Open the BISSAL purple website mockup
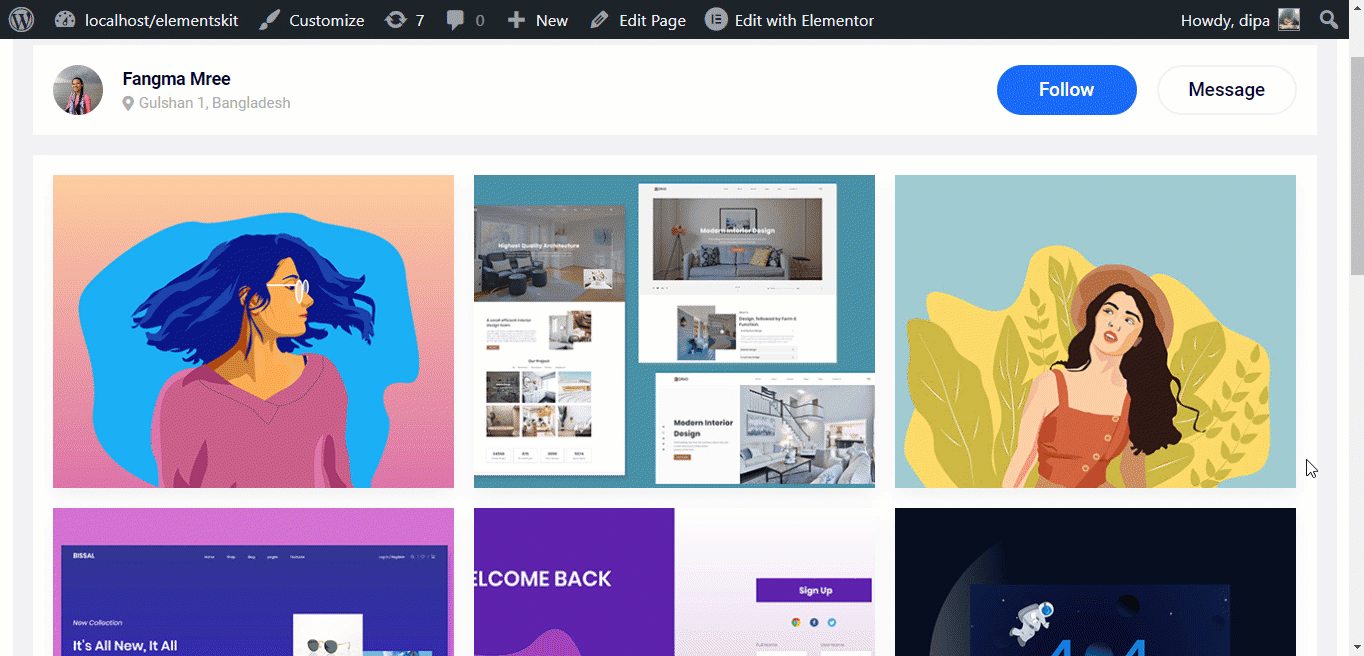The width and height of the screenshot is (1364, 656). pyautogui.click(x=253, y=582)
